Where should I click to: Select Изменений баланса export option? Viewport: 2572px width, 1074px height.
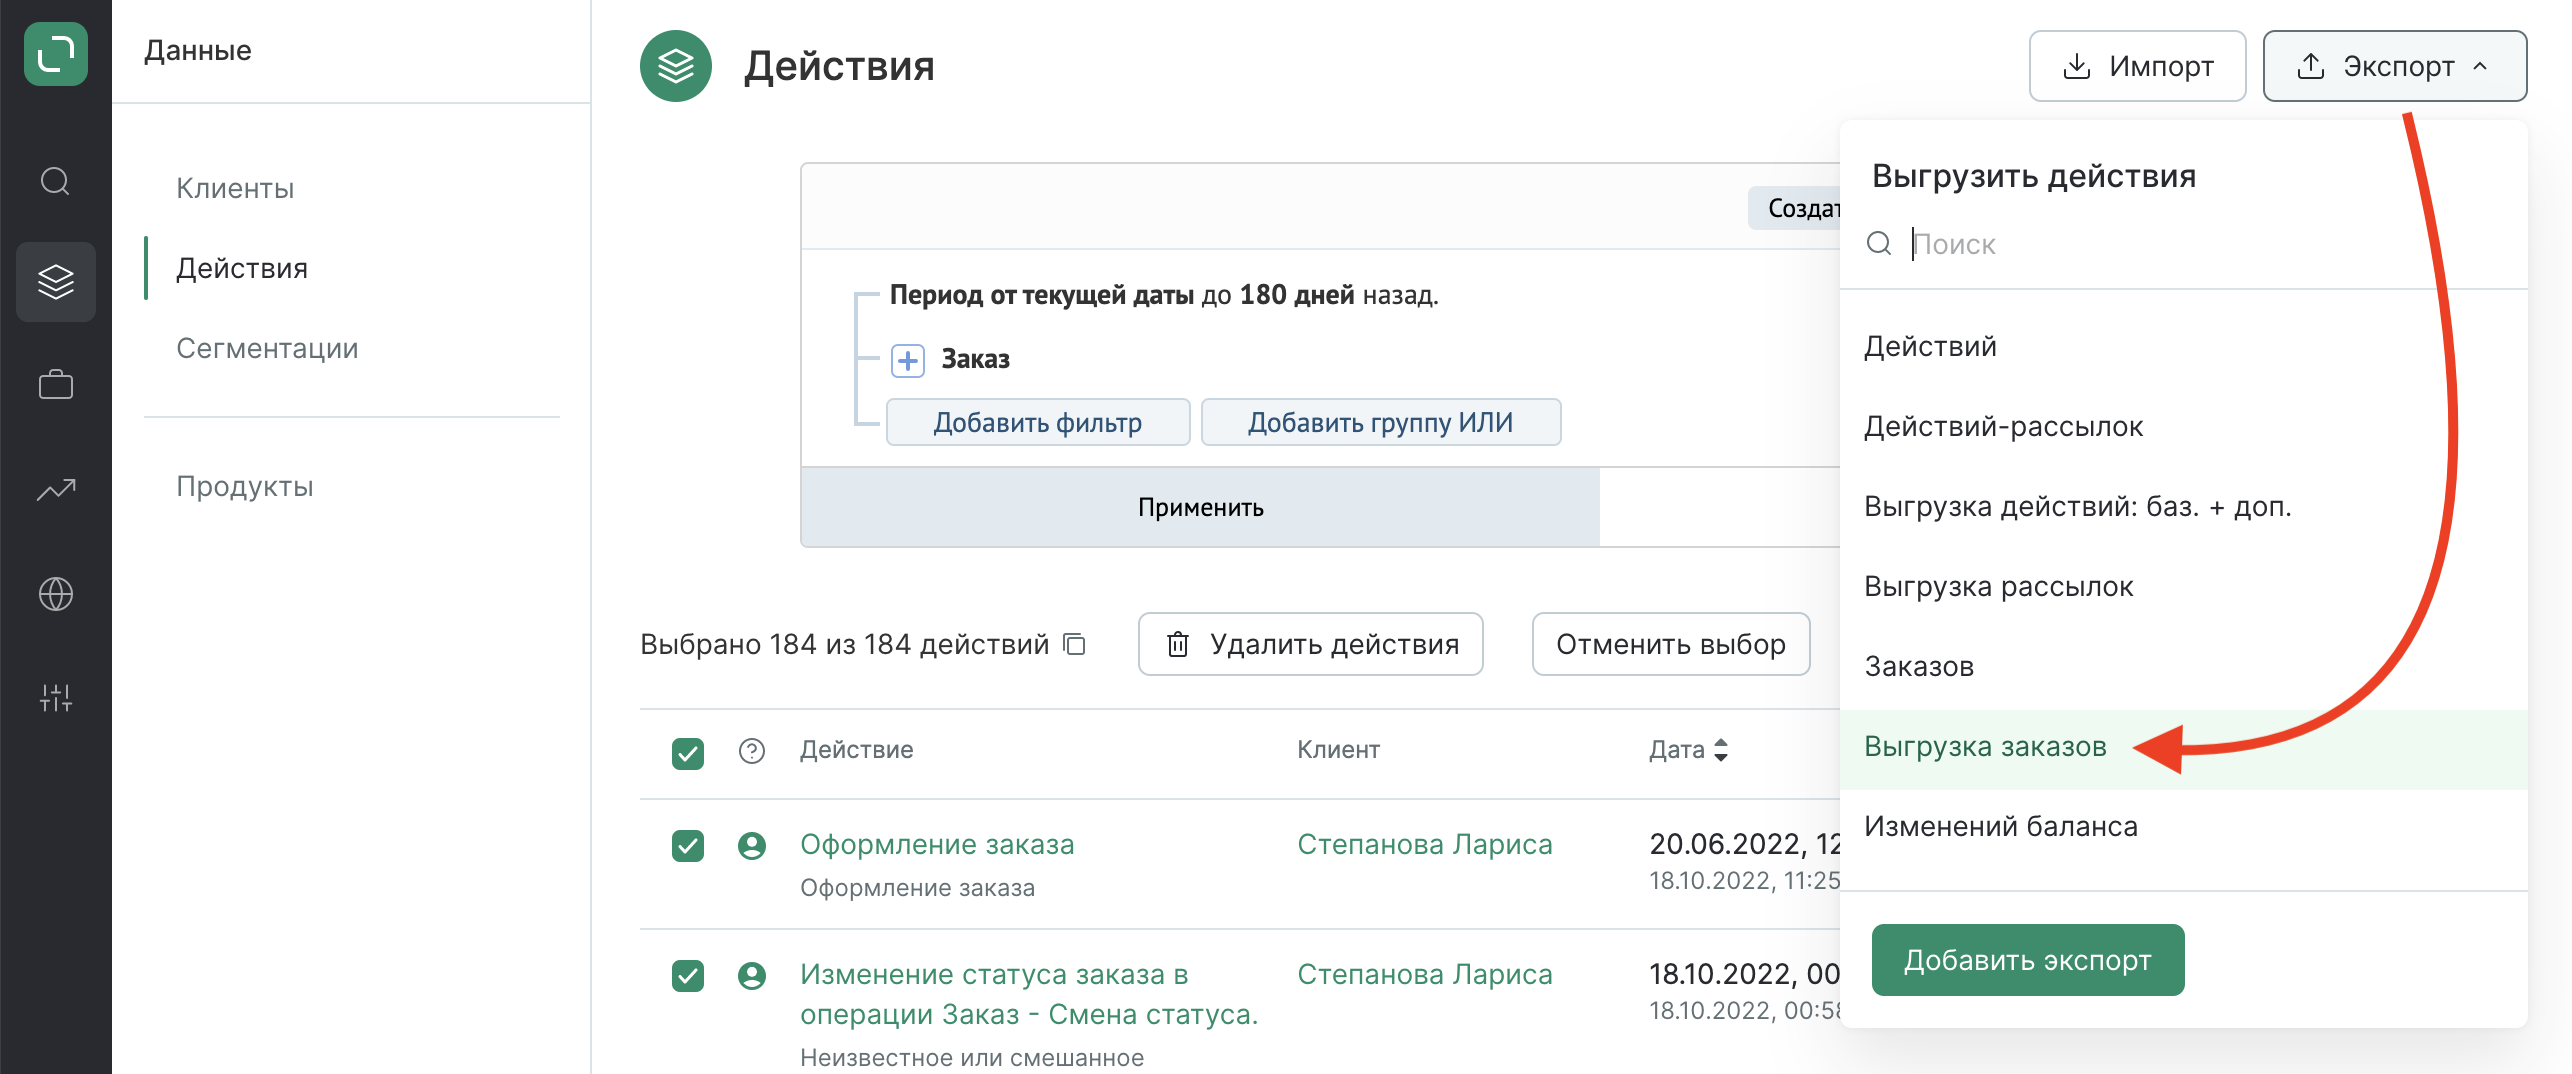pos(2184,826)
